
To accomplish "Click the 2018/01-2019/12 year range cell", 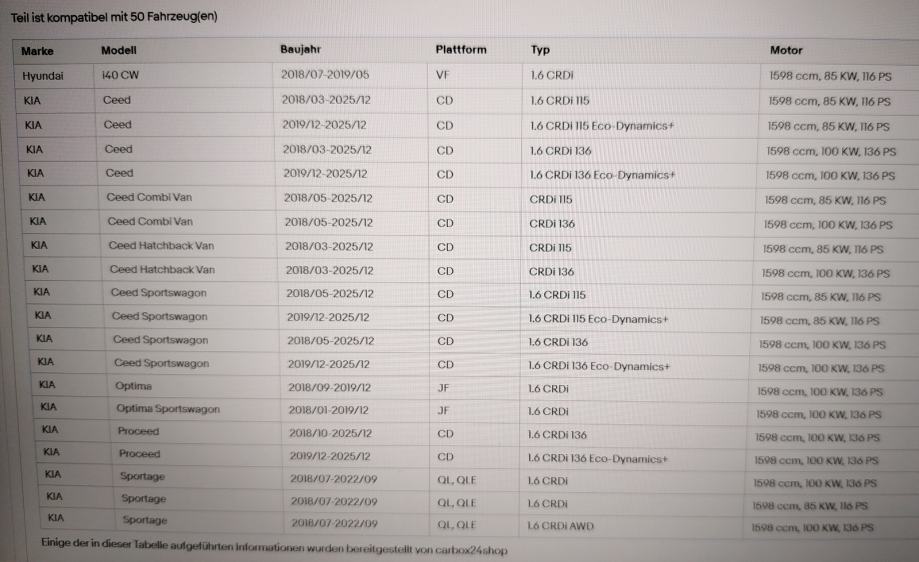I will [x=329, y=409].
